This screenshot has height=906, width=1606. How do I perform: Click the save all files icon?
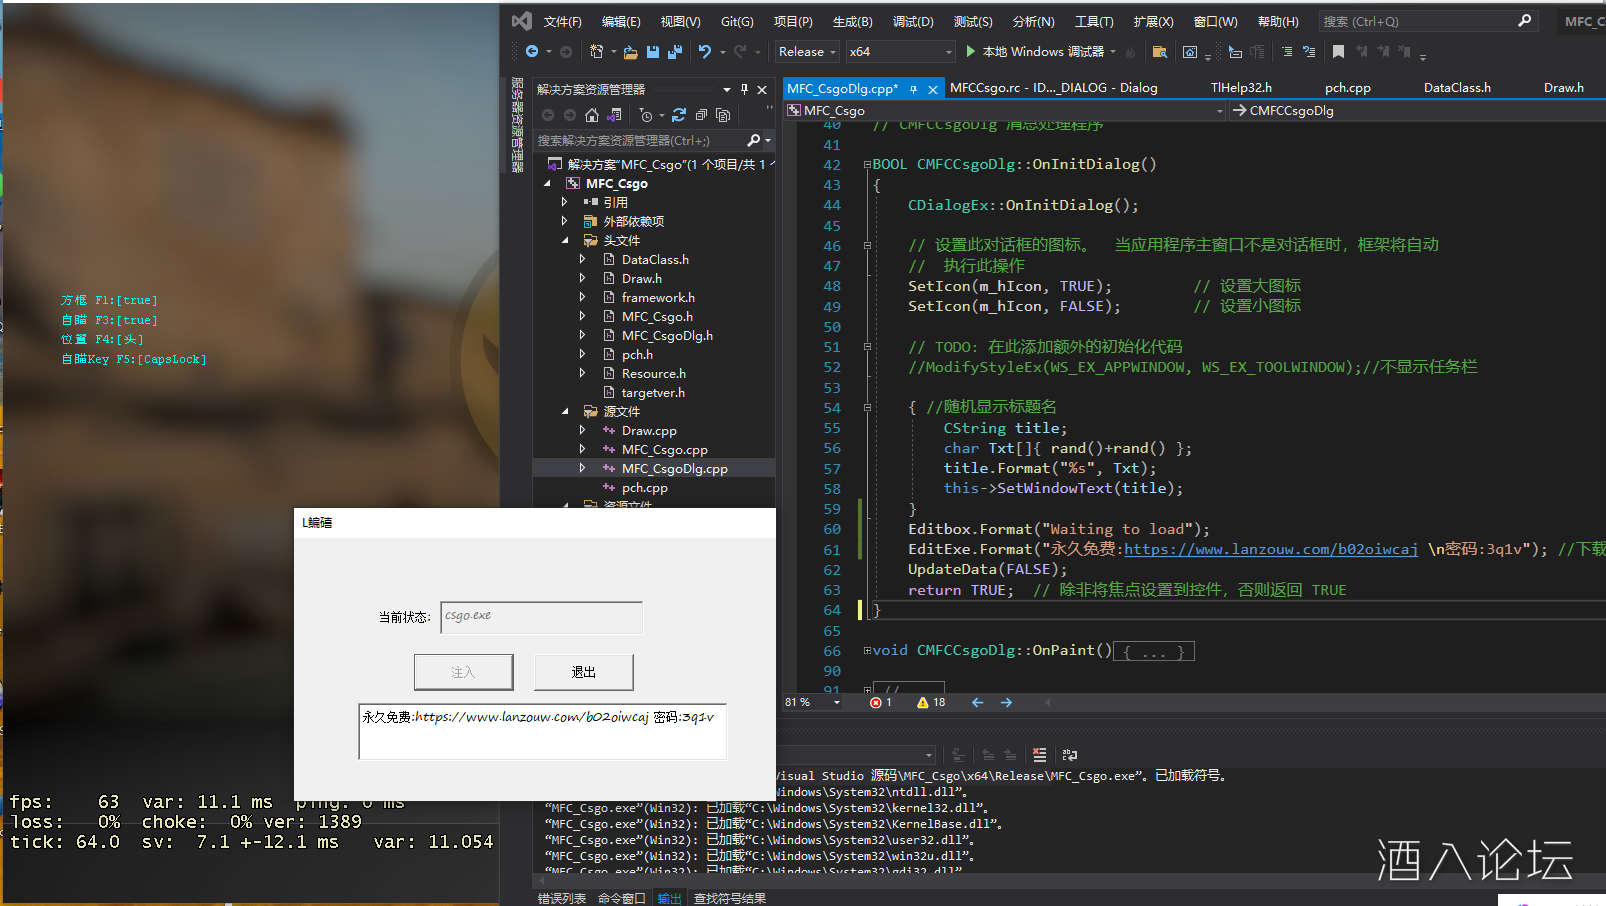(675, 52)
